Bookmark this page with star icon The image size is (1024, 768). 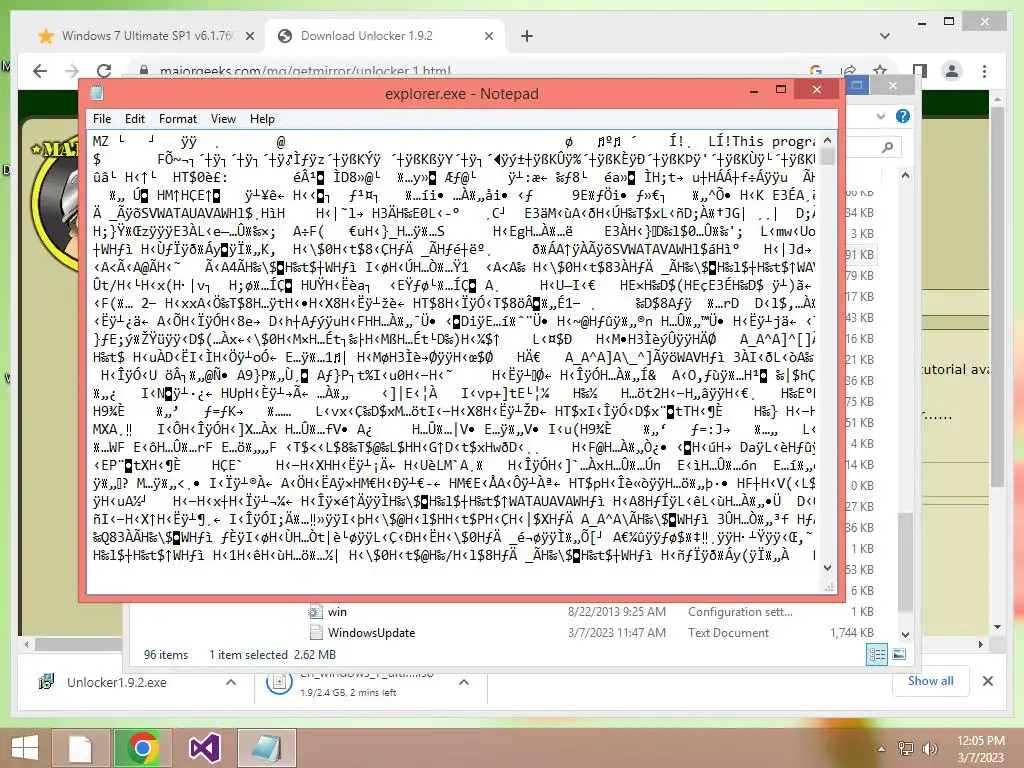[880, 71]
